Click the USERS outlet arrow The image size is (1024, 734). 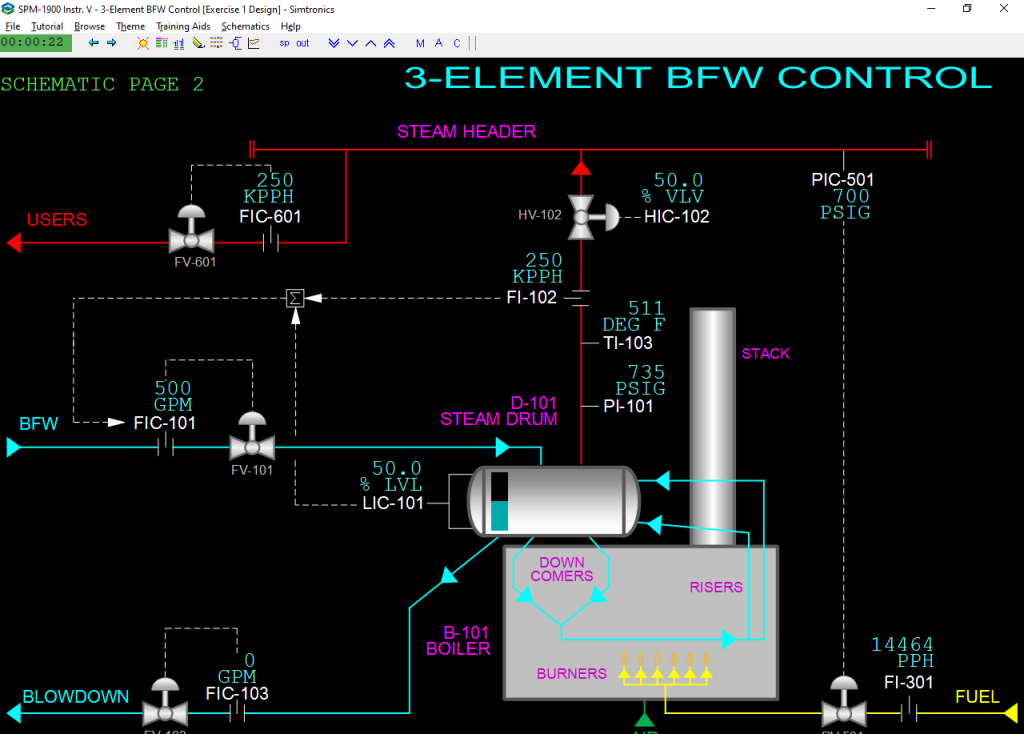click(x=14, y=243)
